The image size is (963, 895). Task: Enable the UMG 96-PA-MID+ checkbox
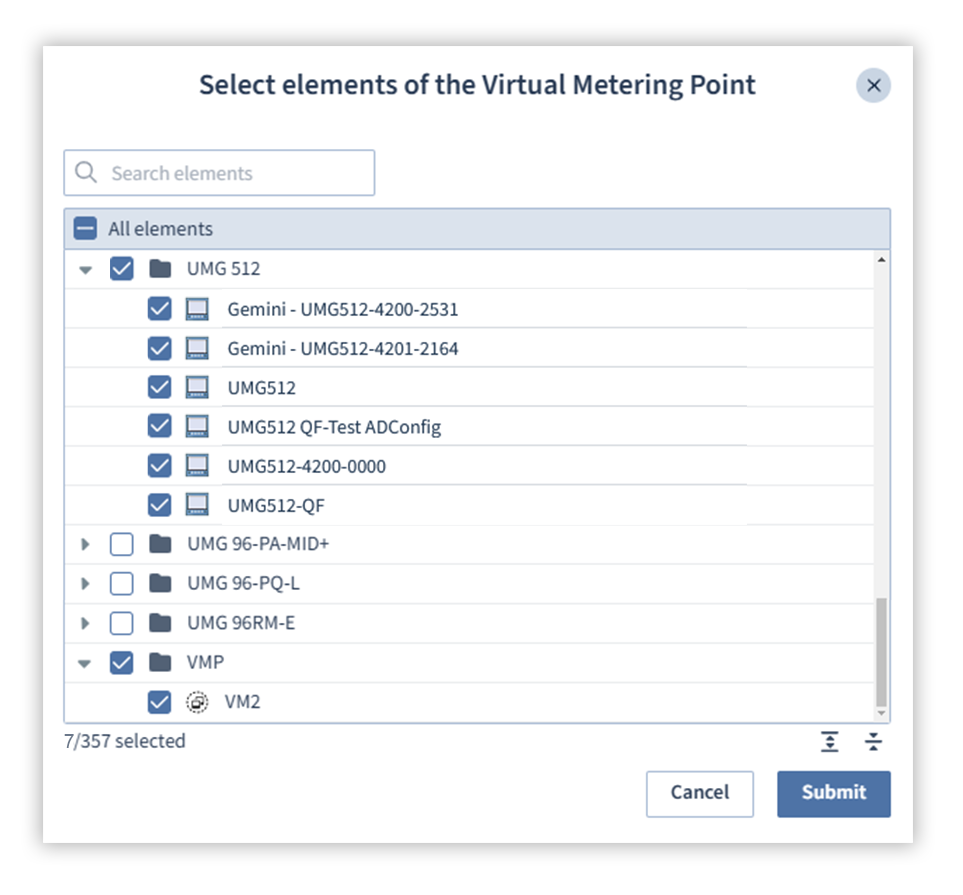[x=121, y=545]
